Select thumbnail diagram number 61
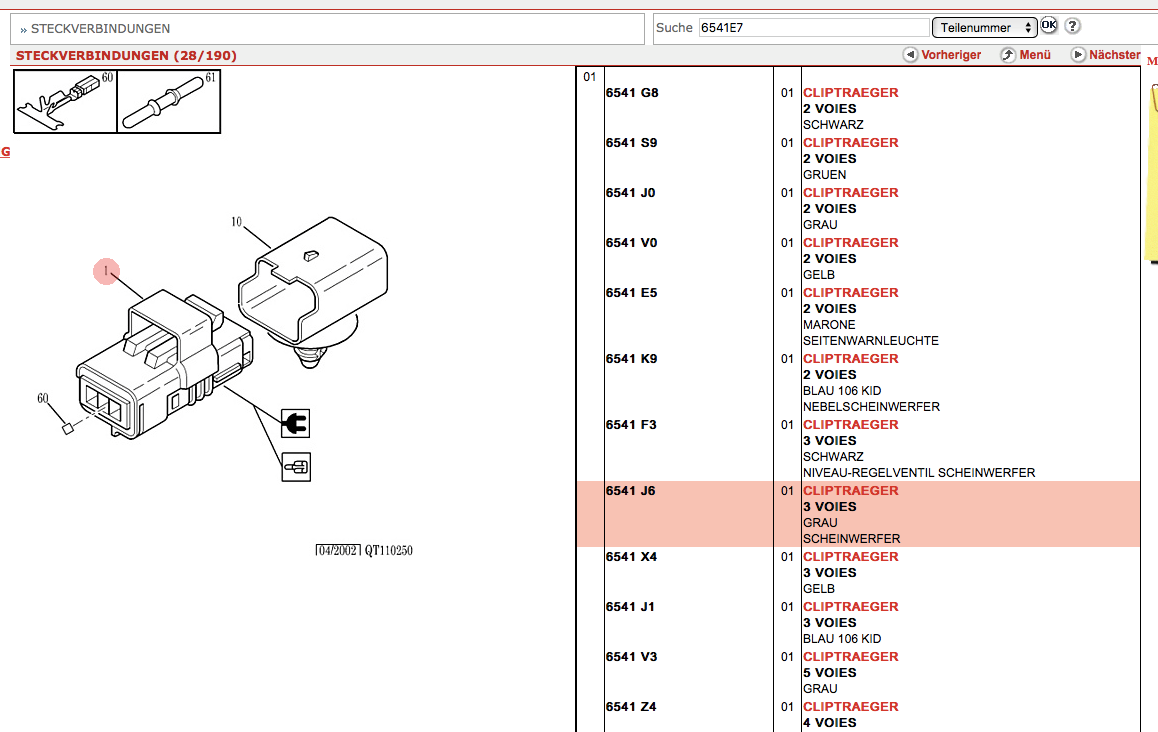 coord(168,101)
